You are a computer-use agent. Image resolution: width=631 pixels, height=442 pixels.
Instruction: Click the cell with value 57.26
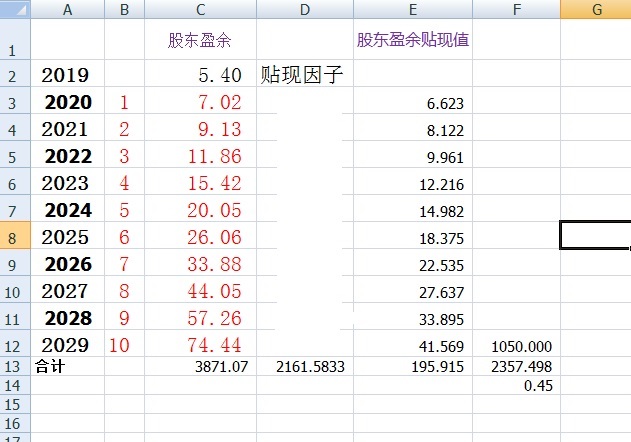(200, 316)
